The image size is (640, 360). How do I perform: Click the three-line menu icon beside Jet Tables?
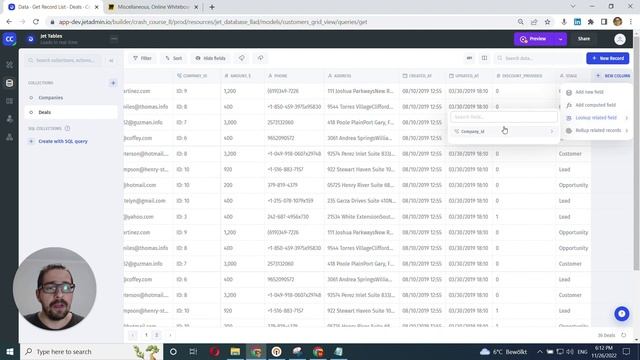(114, 39)
